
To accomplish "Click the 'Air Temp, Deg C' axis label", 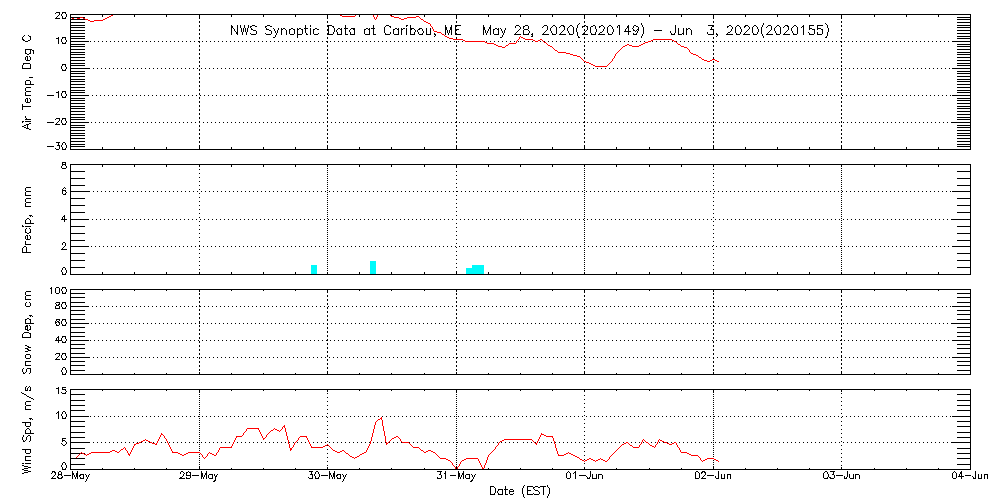I will 28,80.
